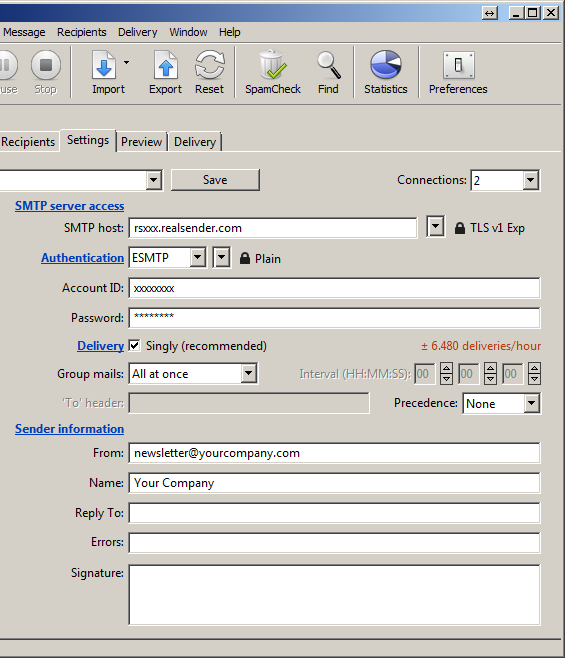Image resolution: width=565 pixels, height=658 pixels.
Task: Open the Connections dropdown
Action: tap(531, 180)
